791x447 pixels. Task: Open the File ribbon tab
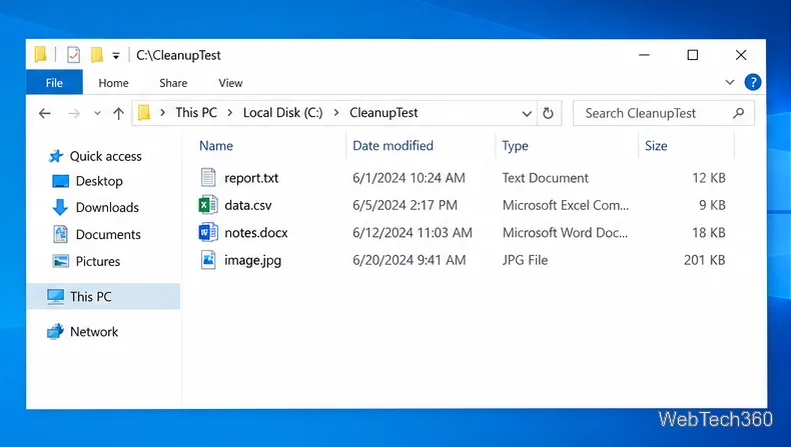coord(54,83)
